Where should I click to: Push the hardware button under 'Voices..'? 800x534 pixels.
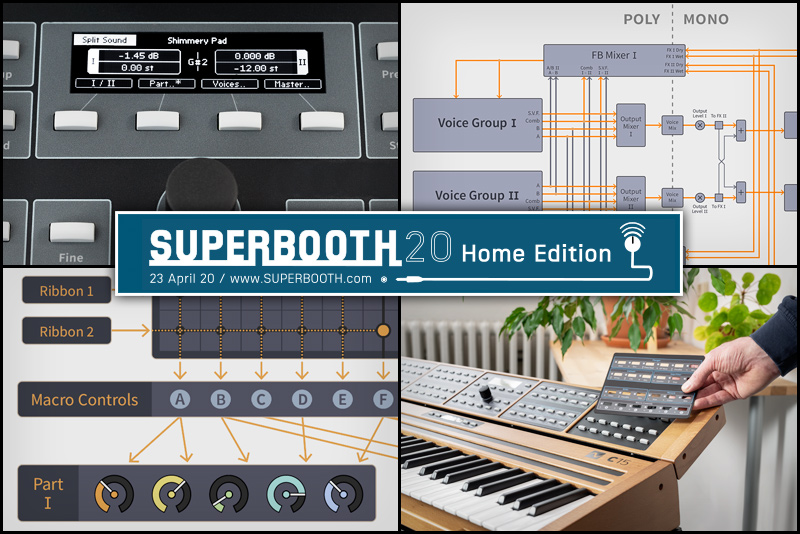[240, 121]
